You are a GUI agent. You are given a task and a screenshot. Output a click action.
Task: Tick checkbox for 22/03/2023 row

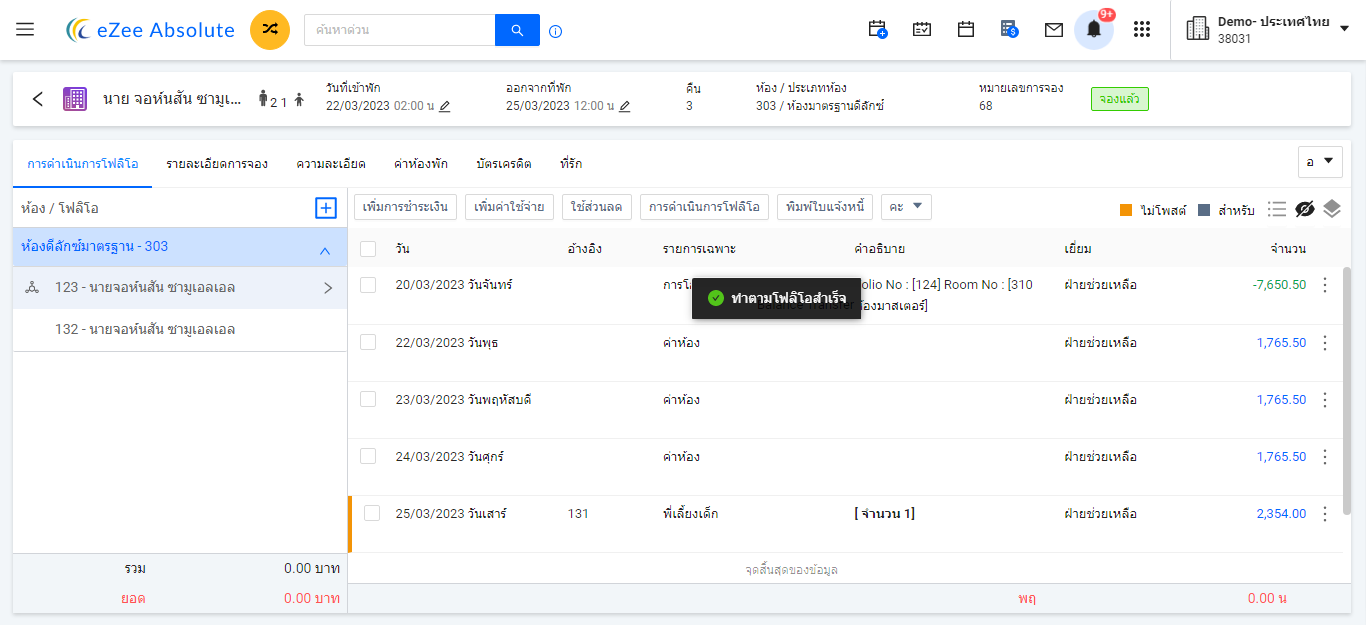368,342
